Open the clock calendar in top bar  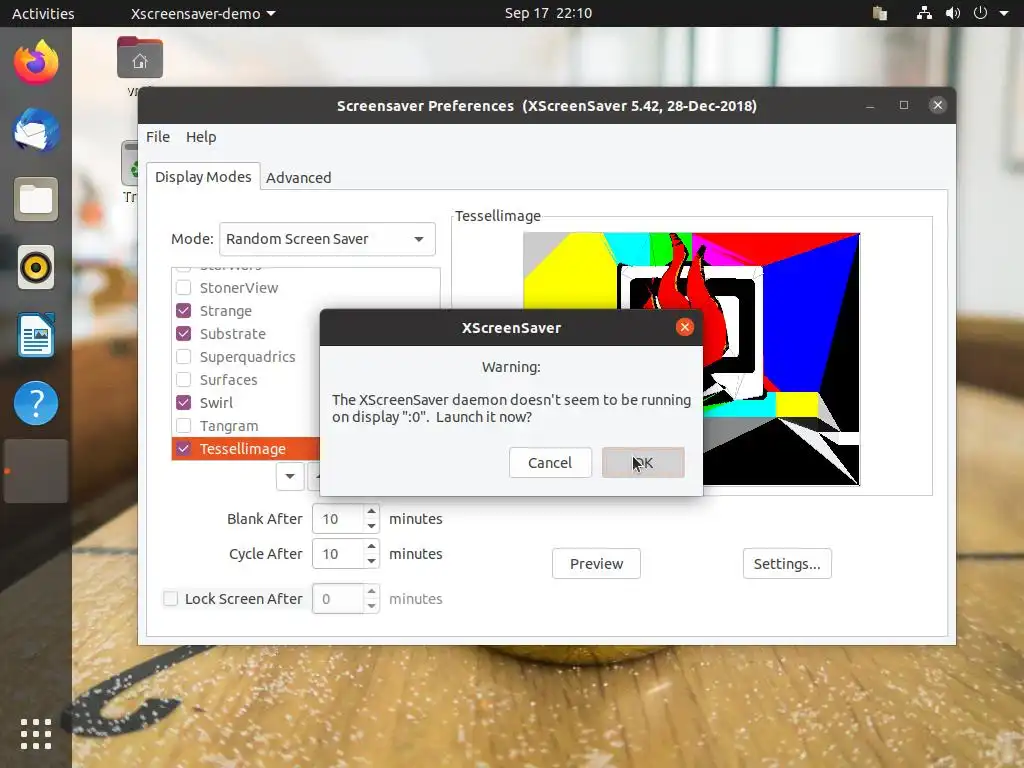(x=548, y=13)
